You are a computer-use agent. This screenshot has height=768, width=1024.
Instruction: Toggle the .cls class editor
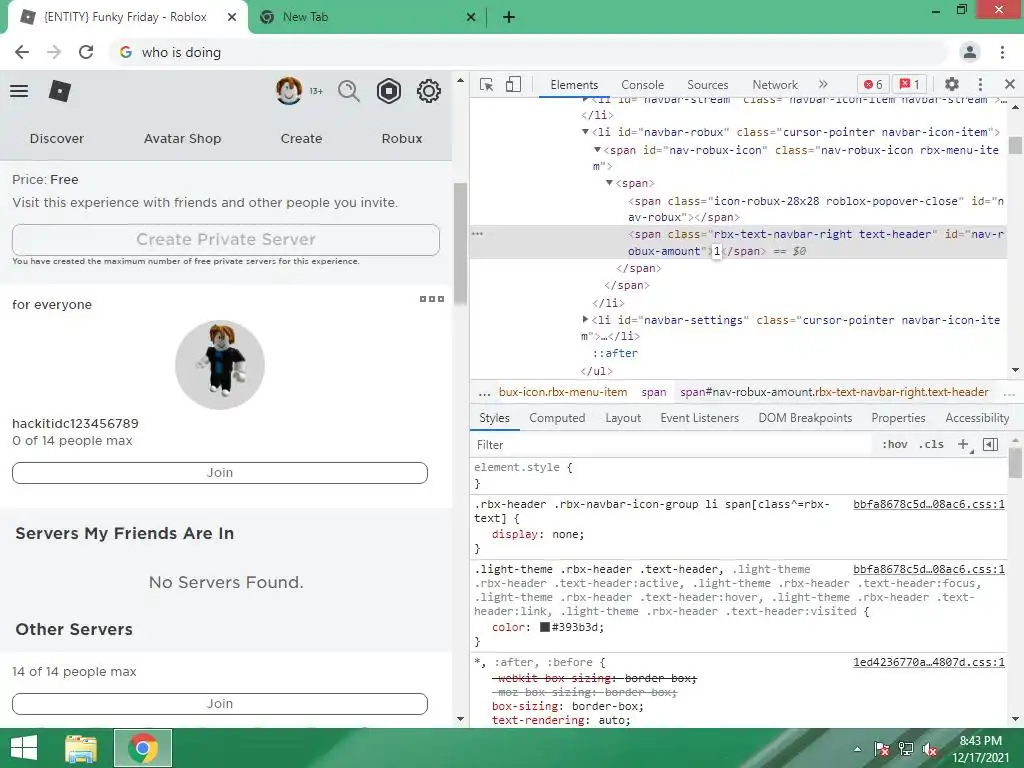(931, 445)
